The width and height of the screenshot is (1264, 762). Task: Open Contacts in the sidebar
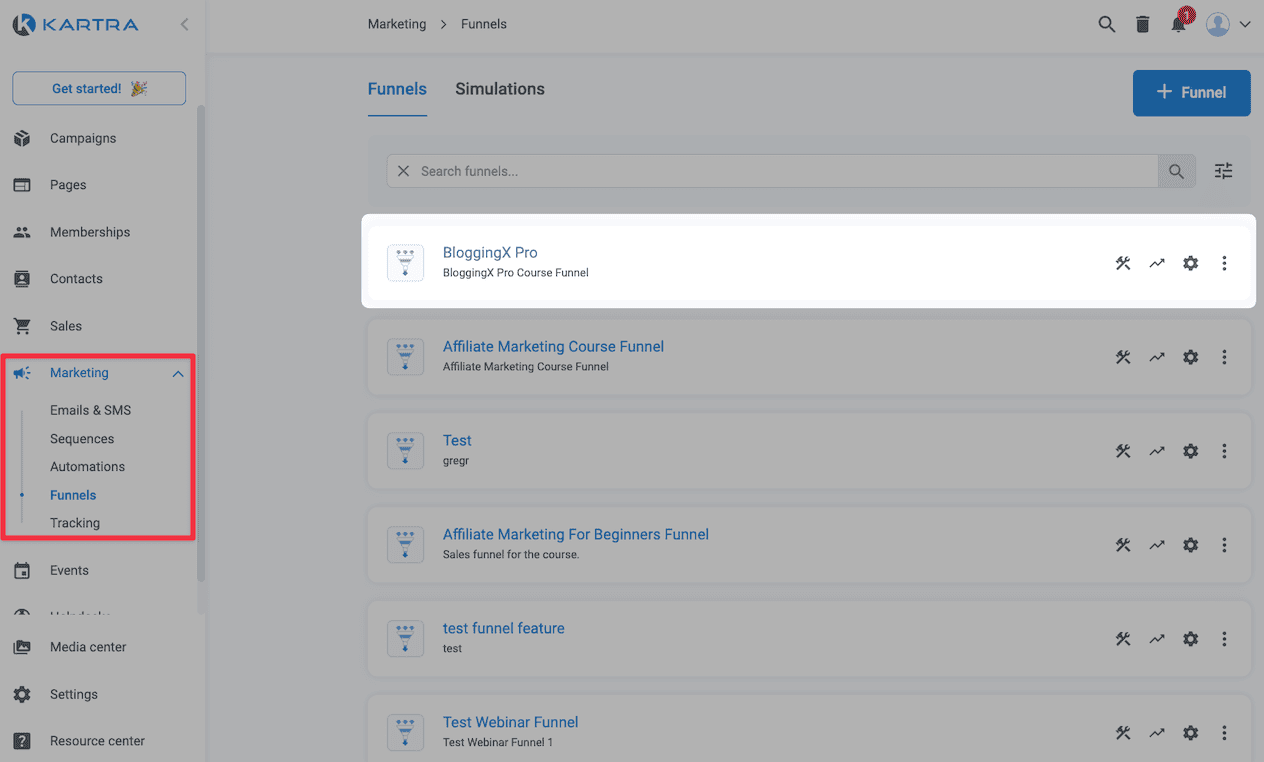[x=76, y=279]
